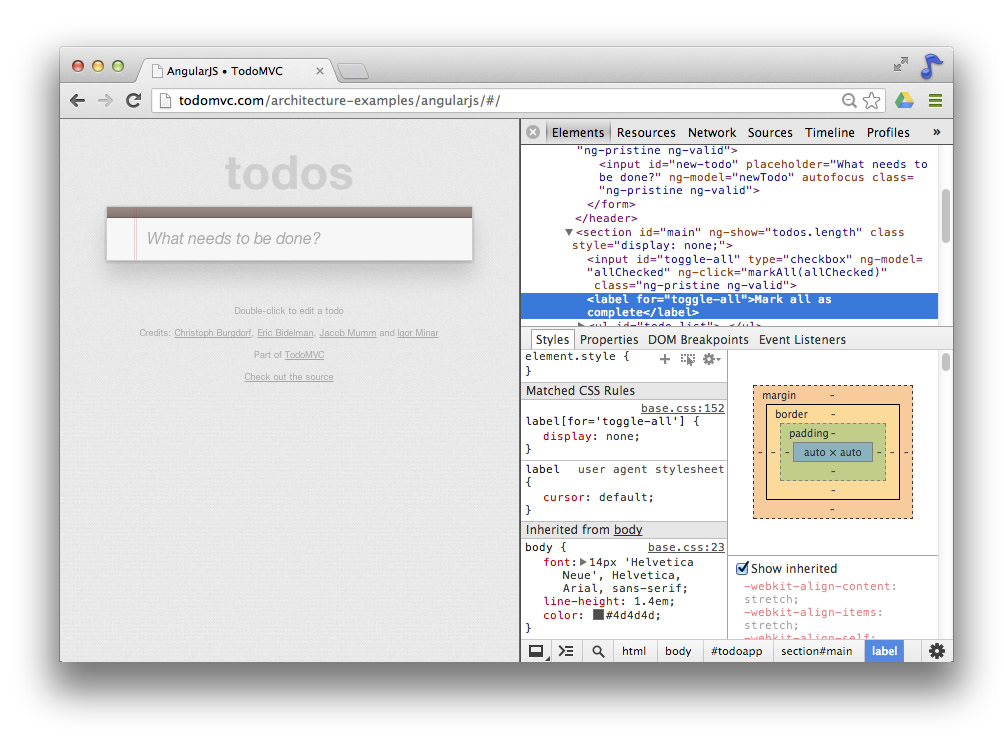This screenshot has width=1004, height=738.
Task: Click the Google Drive extension icon
Action: pyautogui.click(x=904, y=100)
